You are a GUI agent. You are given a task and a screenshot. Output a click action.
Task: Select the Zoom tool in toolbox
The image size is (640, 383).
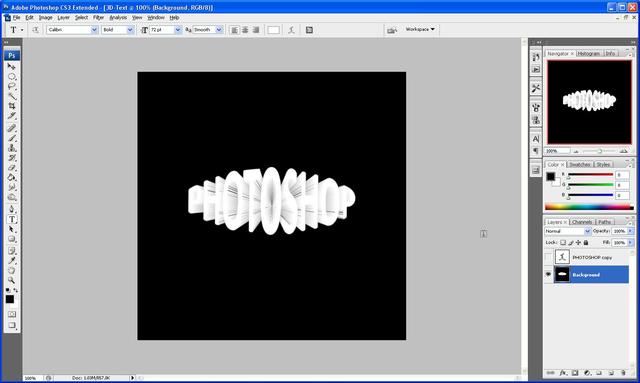coord(12,280)
